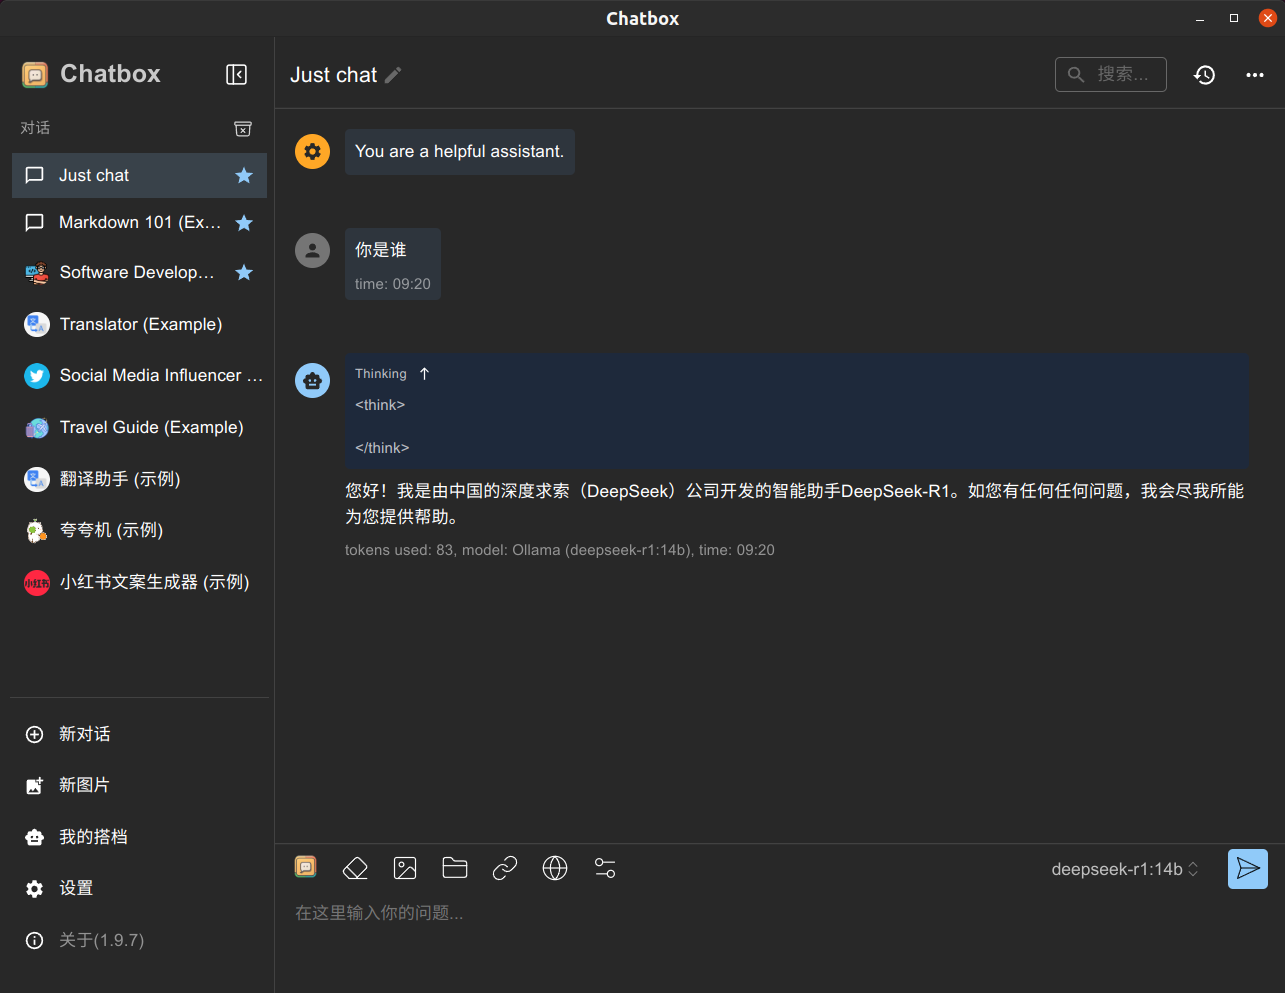Click the DeepSeek assistant reply text

click(795, 504)
